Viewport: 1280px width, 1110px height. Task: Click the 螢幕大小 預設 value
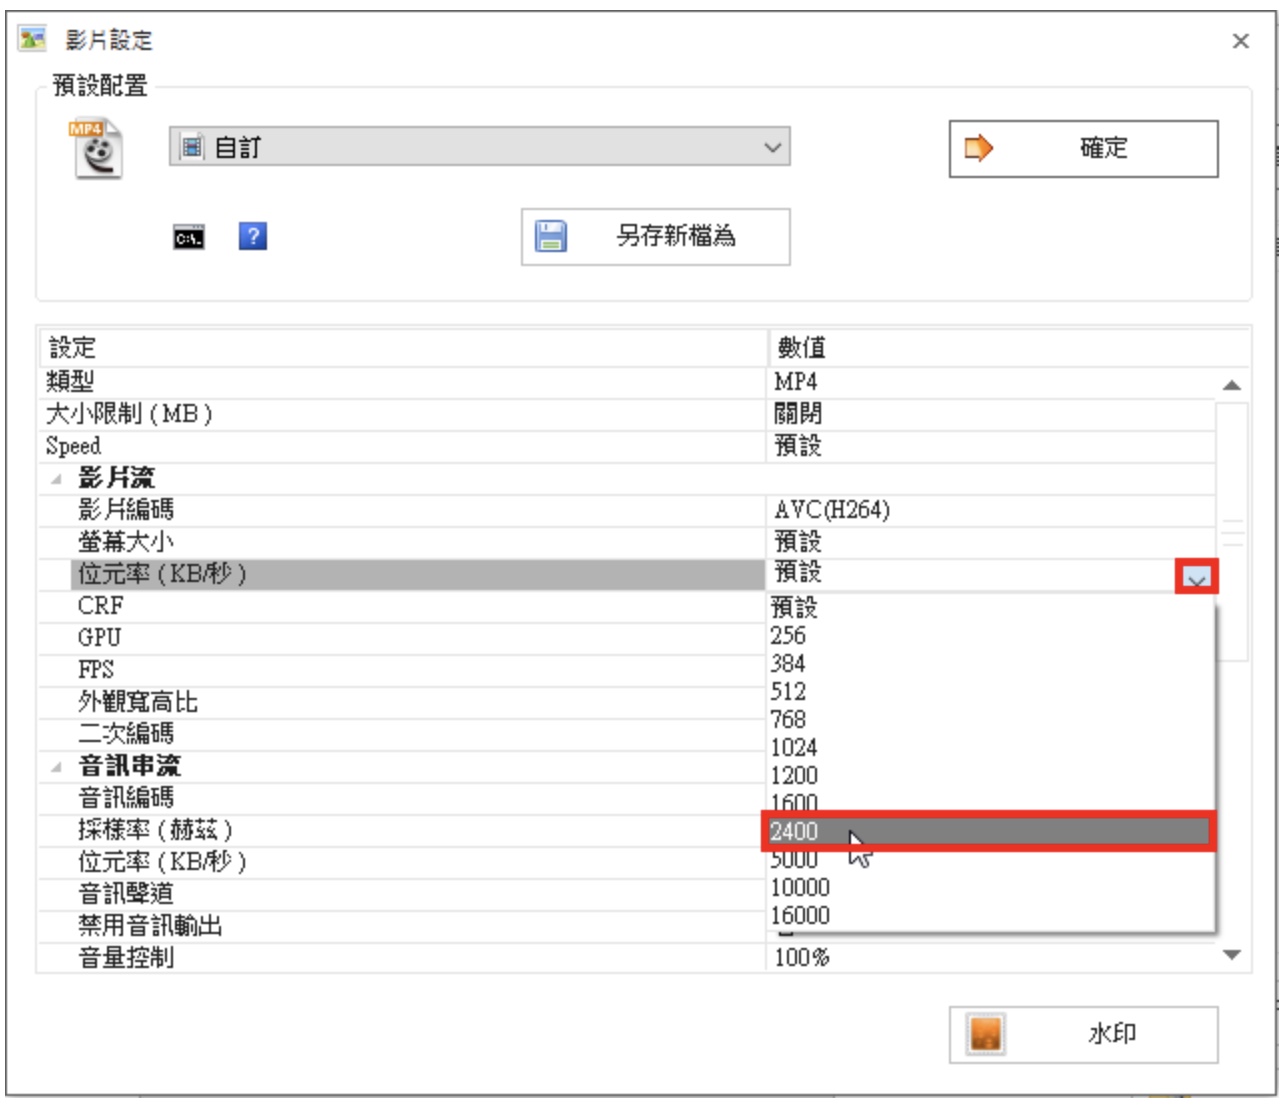click(x=798, y=542)
